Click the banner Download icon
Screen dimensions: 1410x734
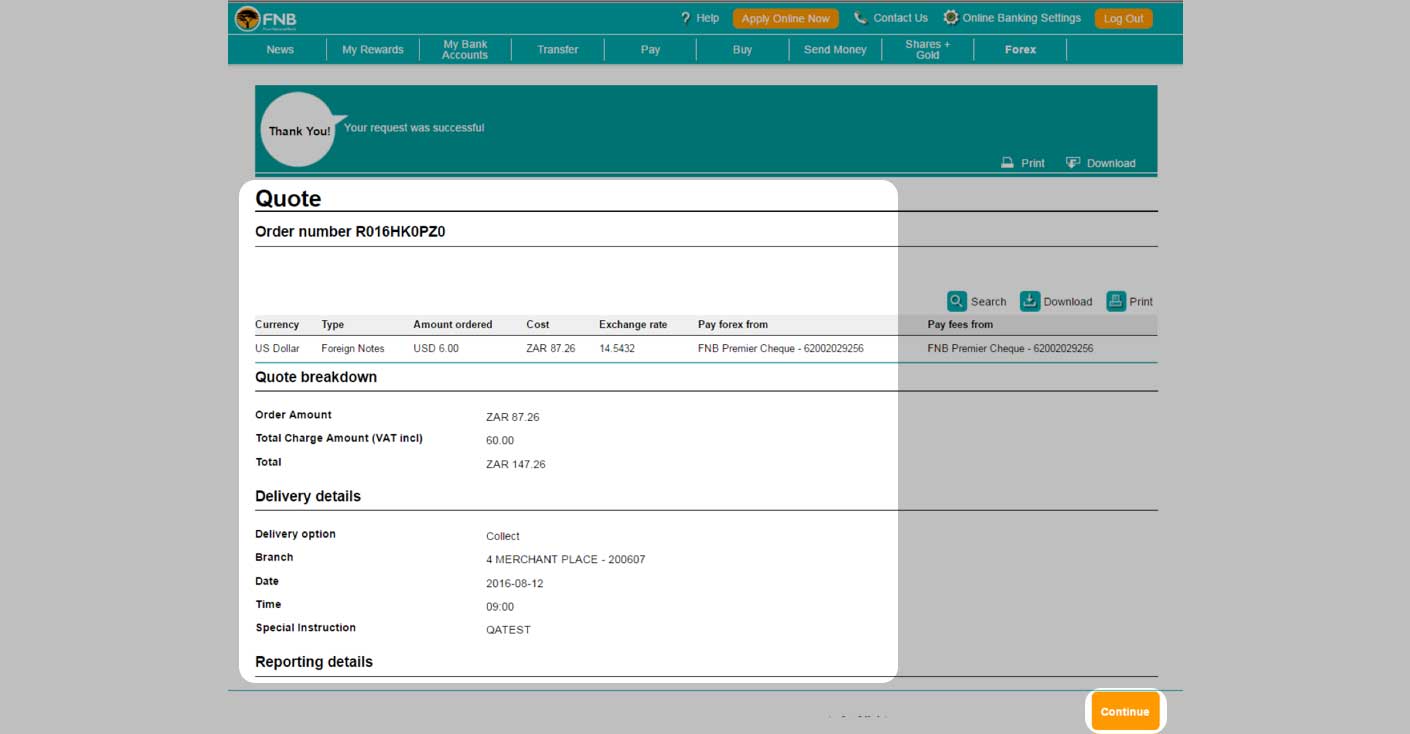1073,163
